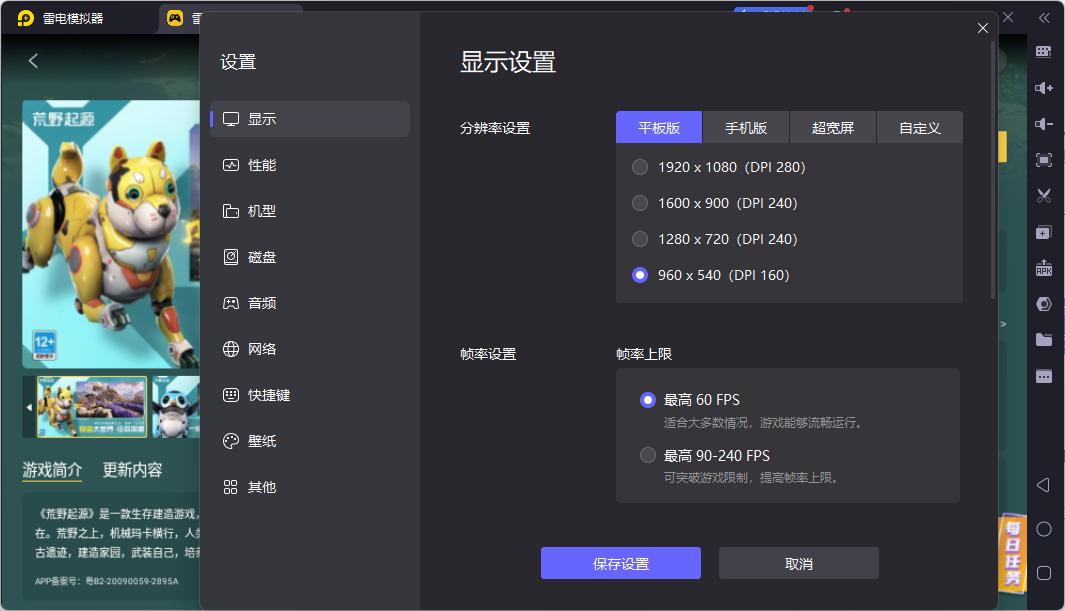Open the keyboard mapping icon
Viewport: 1065px width, 611px height.
pyautogui.click(x=1044, y=52)
